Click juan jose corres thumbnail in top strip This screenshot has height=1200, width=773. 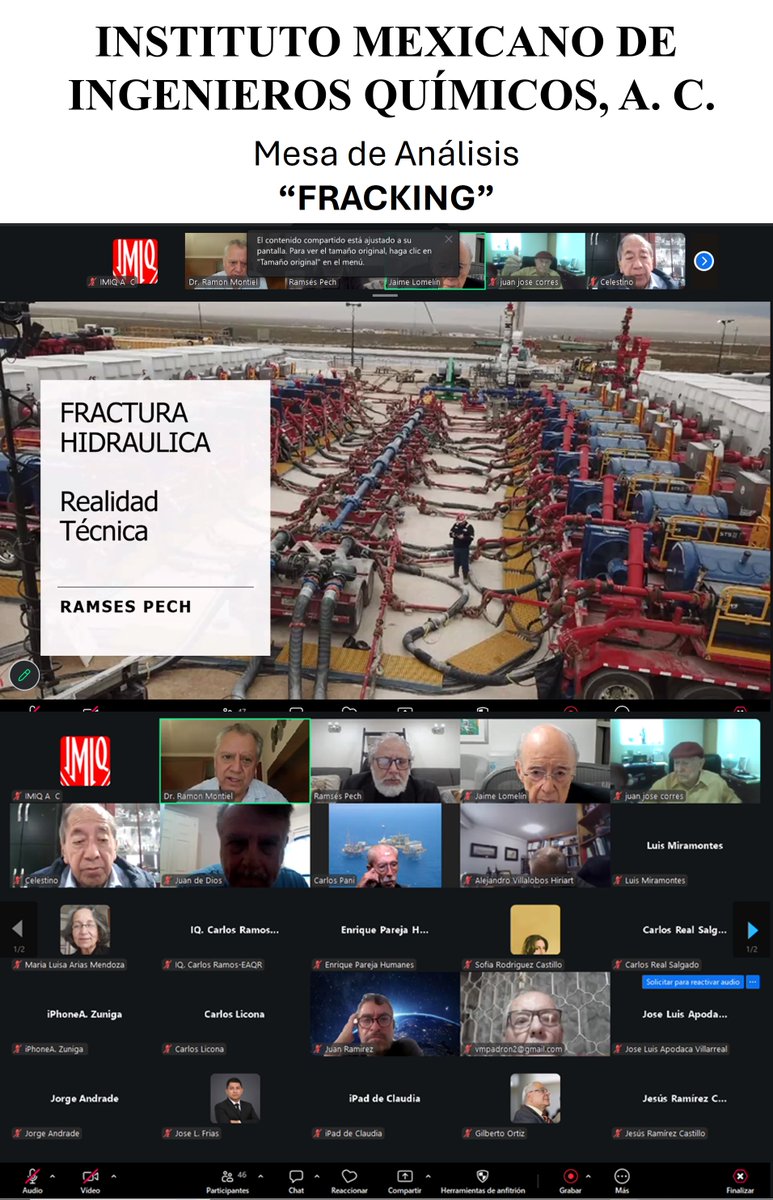(535, 262)
